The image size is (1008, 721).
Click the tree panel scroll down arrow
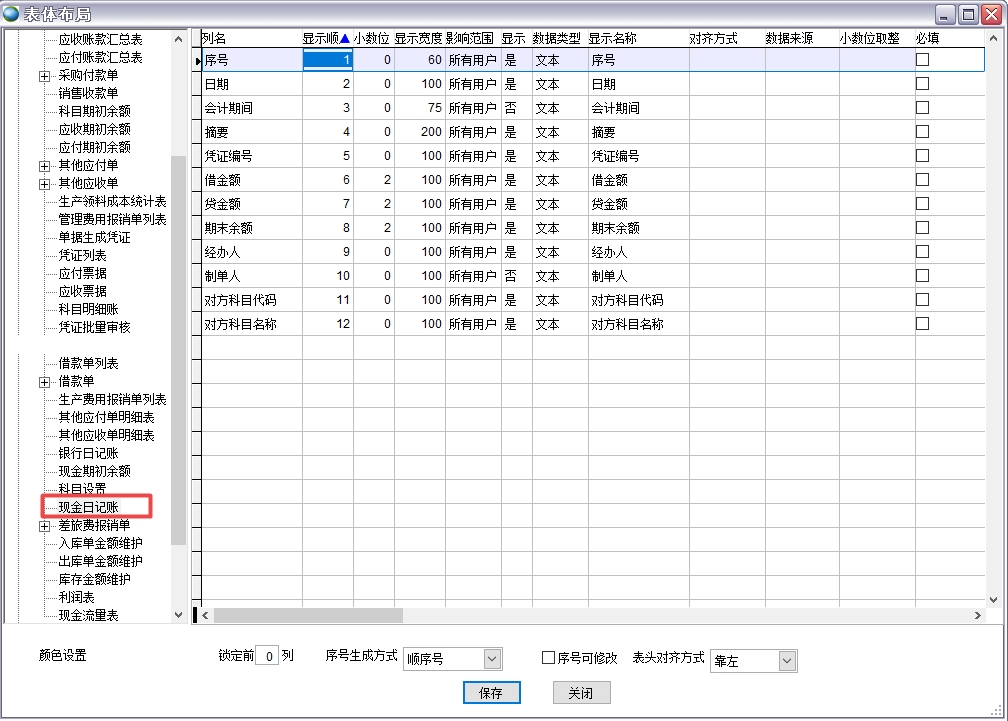pyautogui.click(x=179, y=615)
